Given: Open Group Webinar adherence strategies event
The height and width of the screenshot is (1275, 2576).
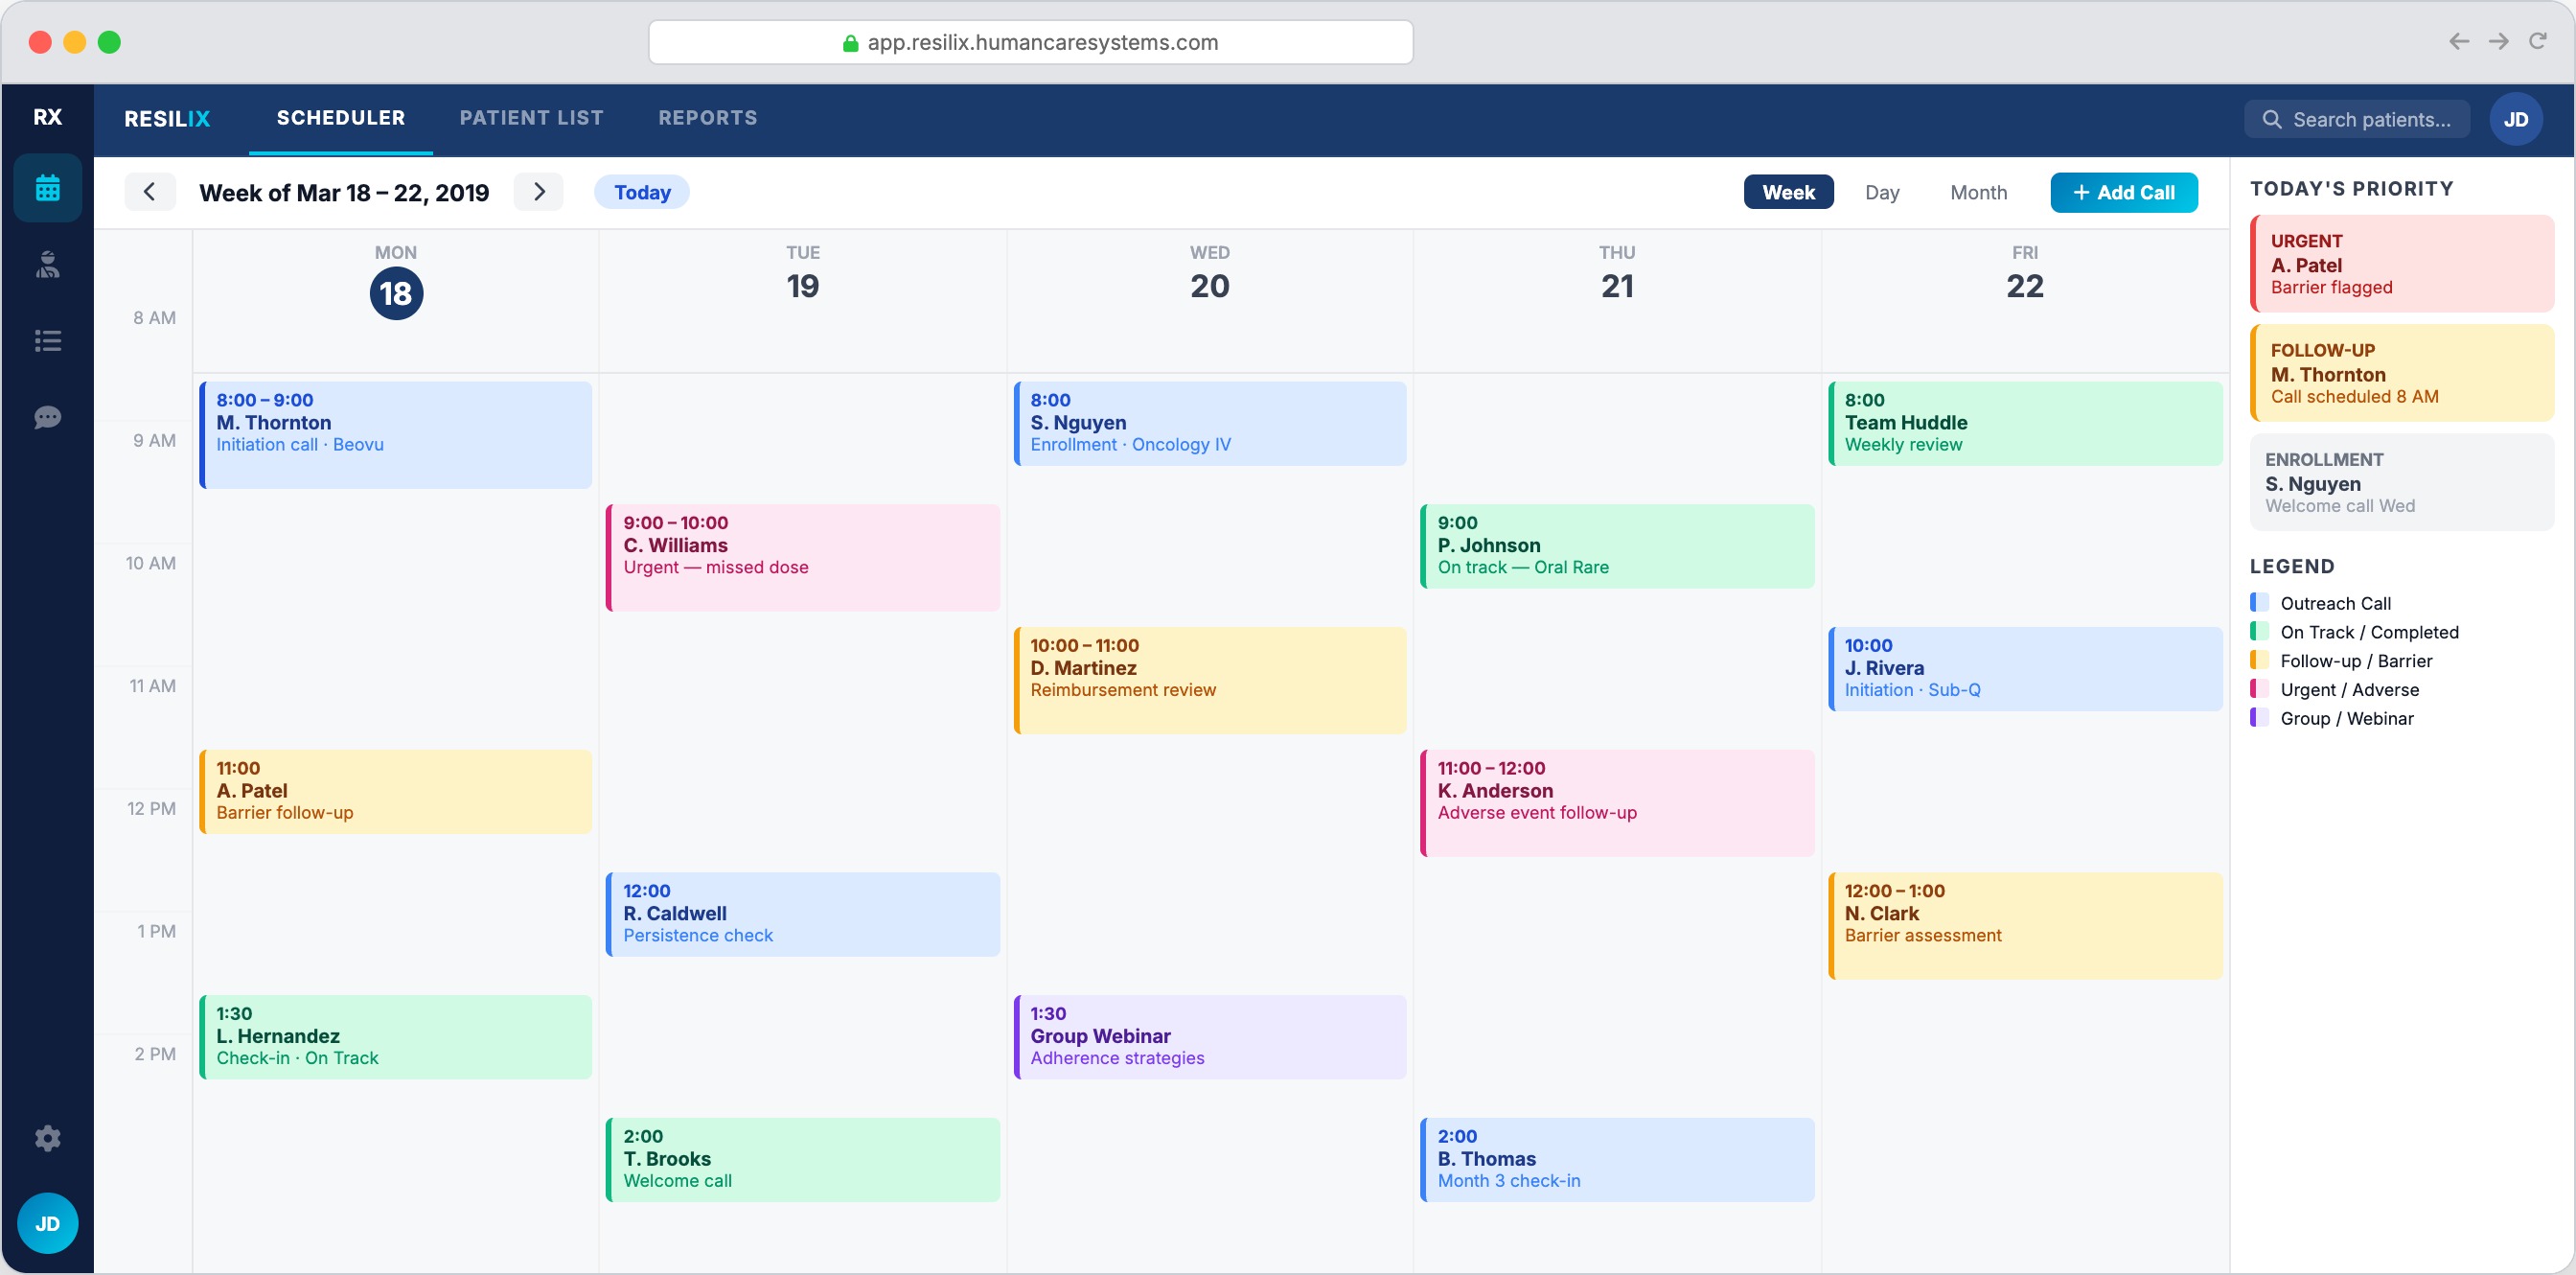Looking at the screenshot, I should pos(1210,1037).
